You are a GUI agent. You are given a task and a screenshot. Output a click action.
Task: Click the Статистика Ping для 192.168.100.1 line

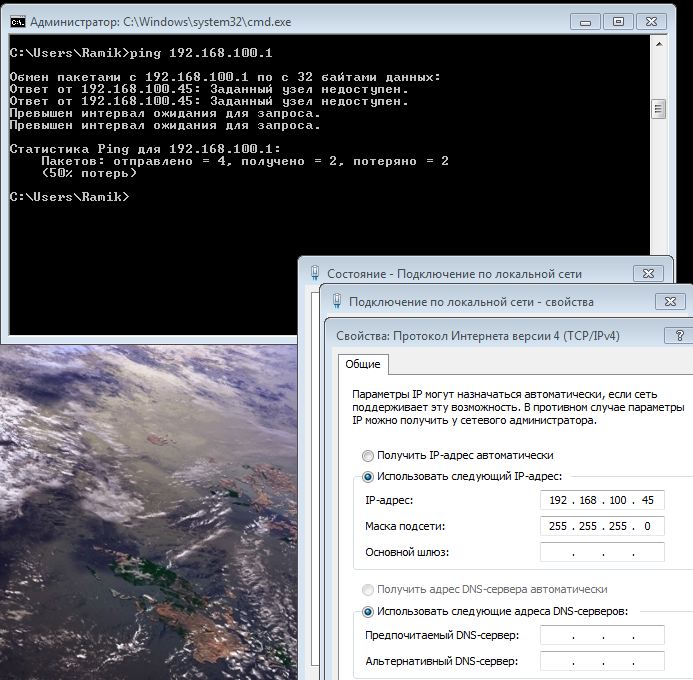145,149
